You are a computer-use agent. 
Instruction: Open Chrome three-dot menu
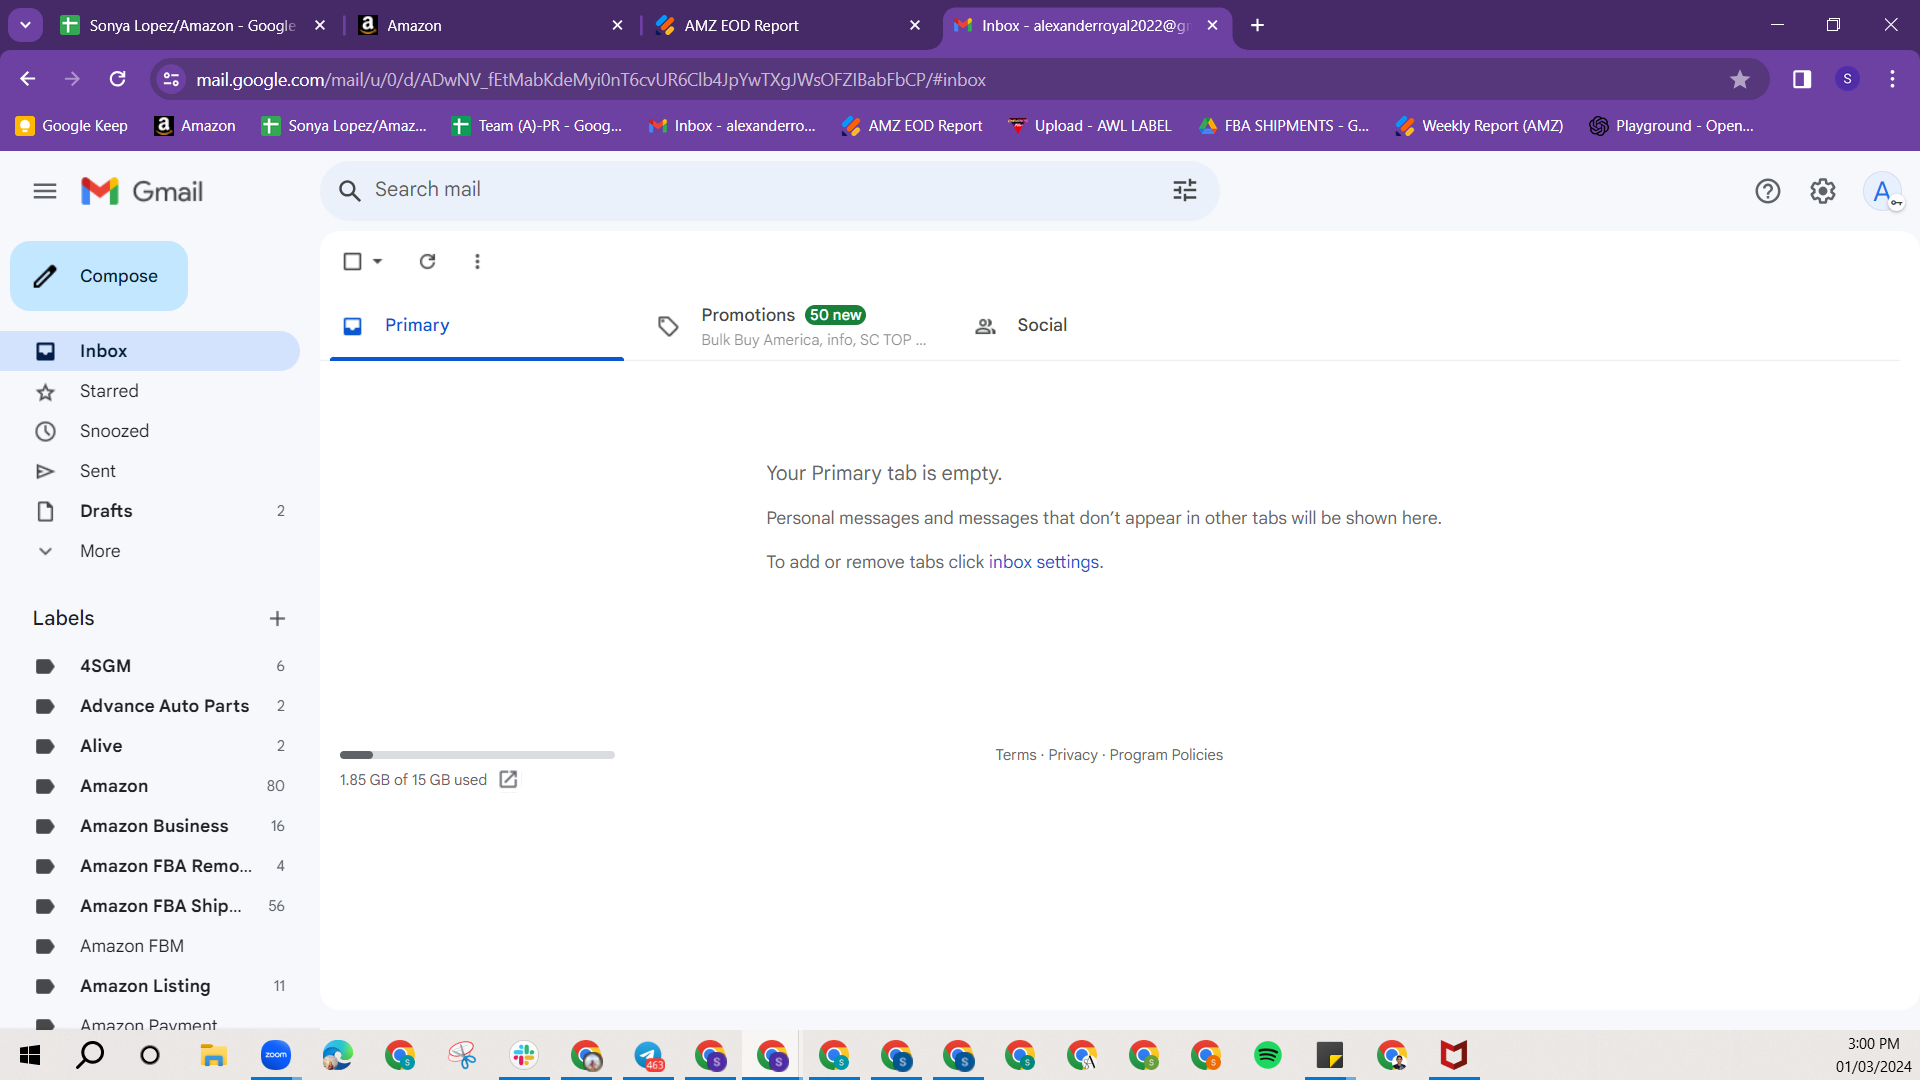pyautogui.click(x=1892, y=79)
